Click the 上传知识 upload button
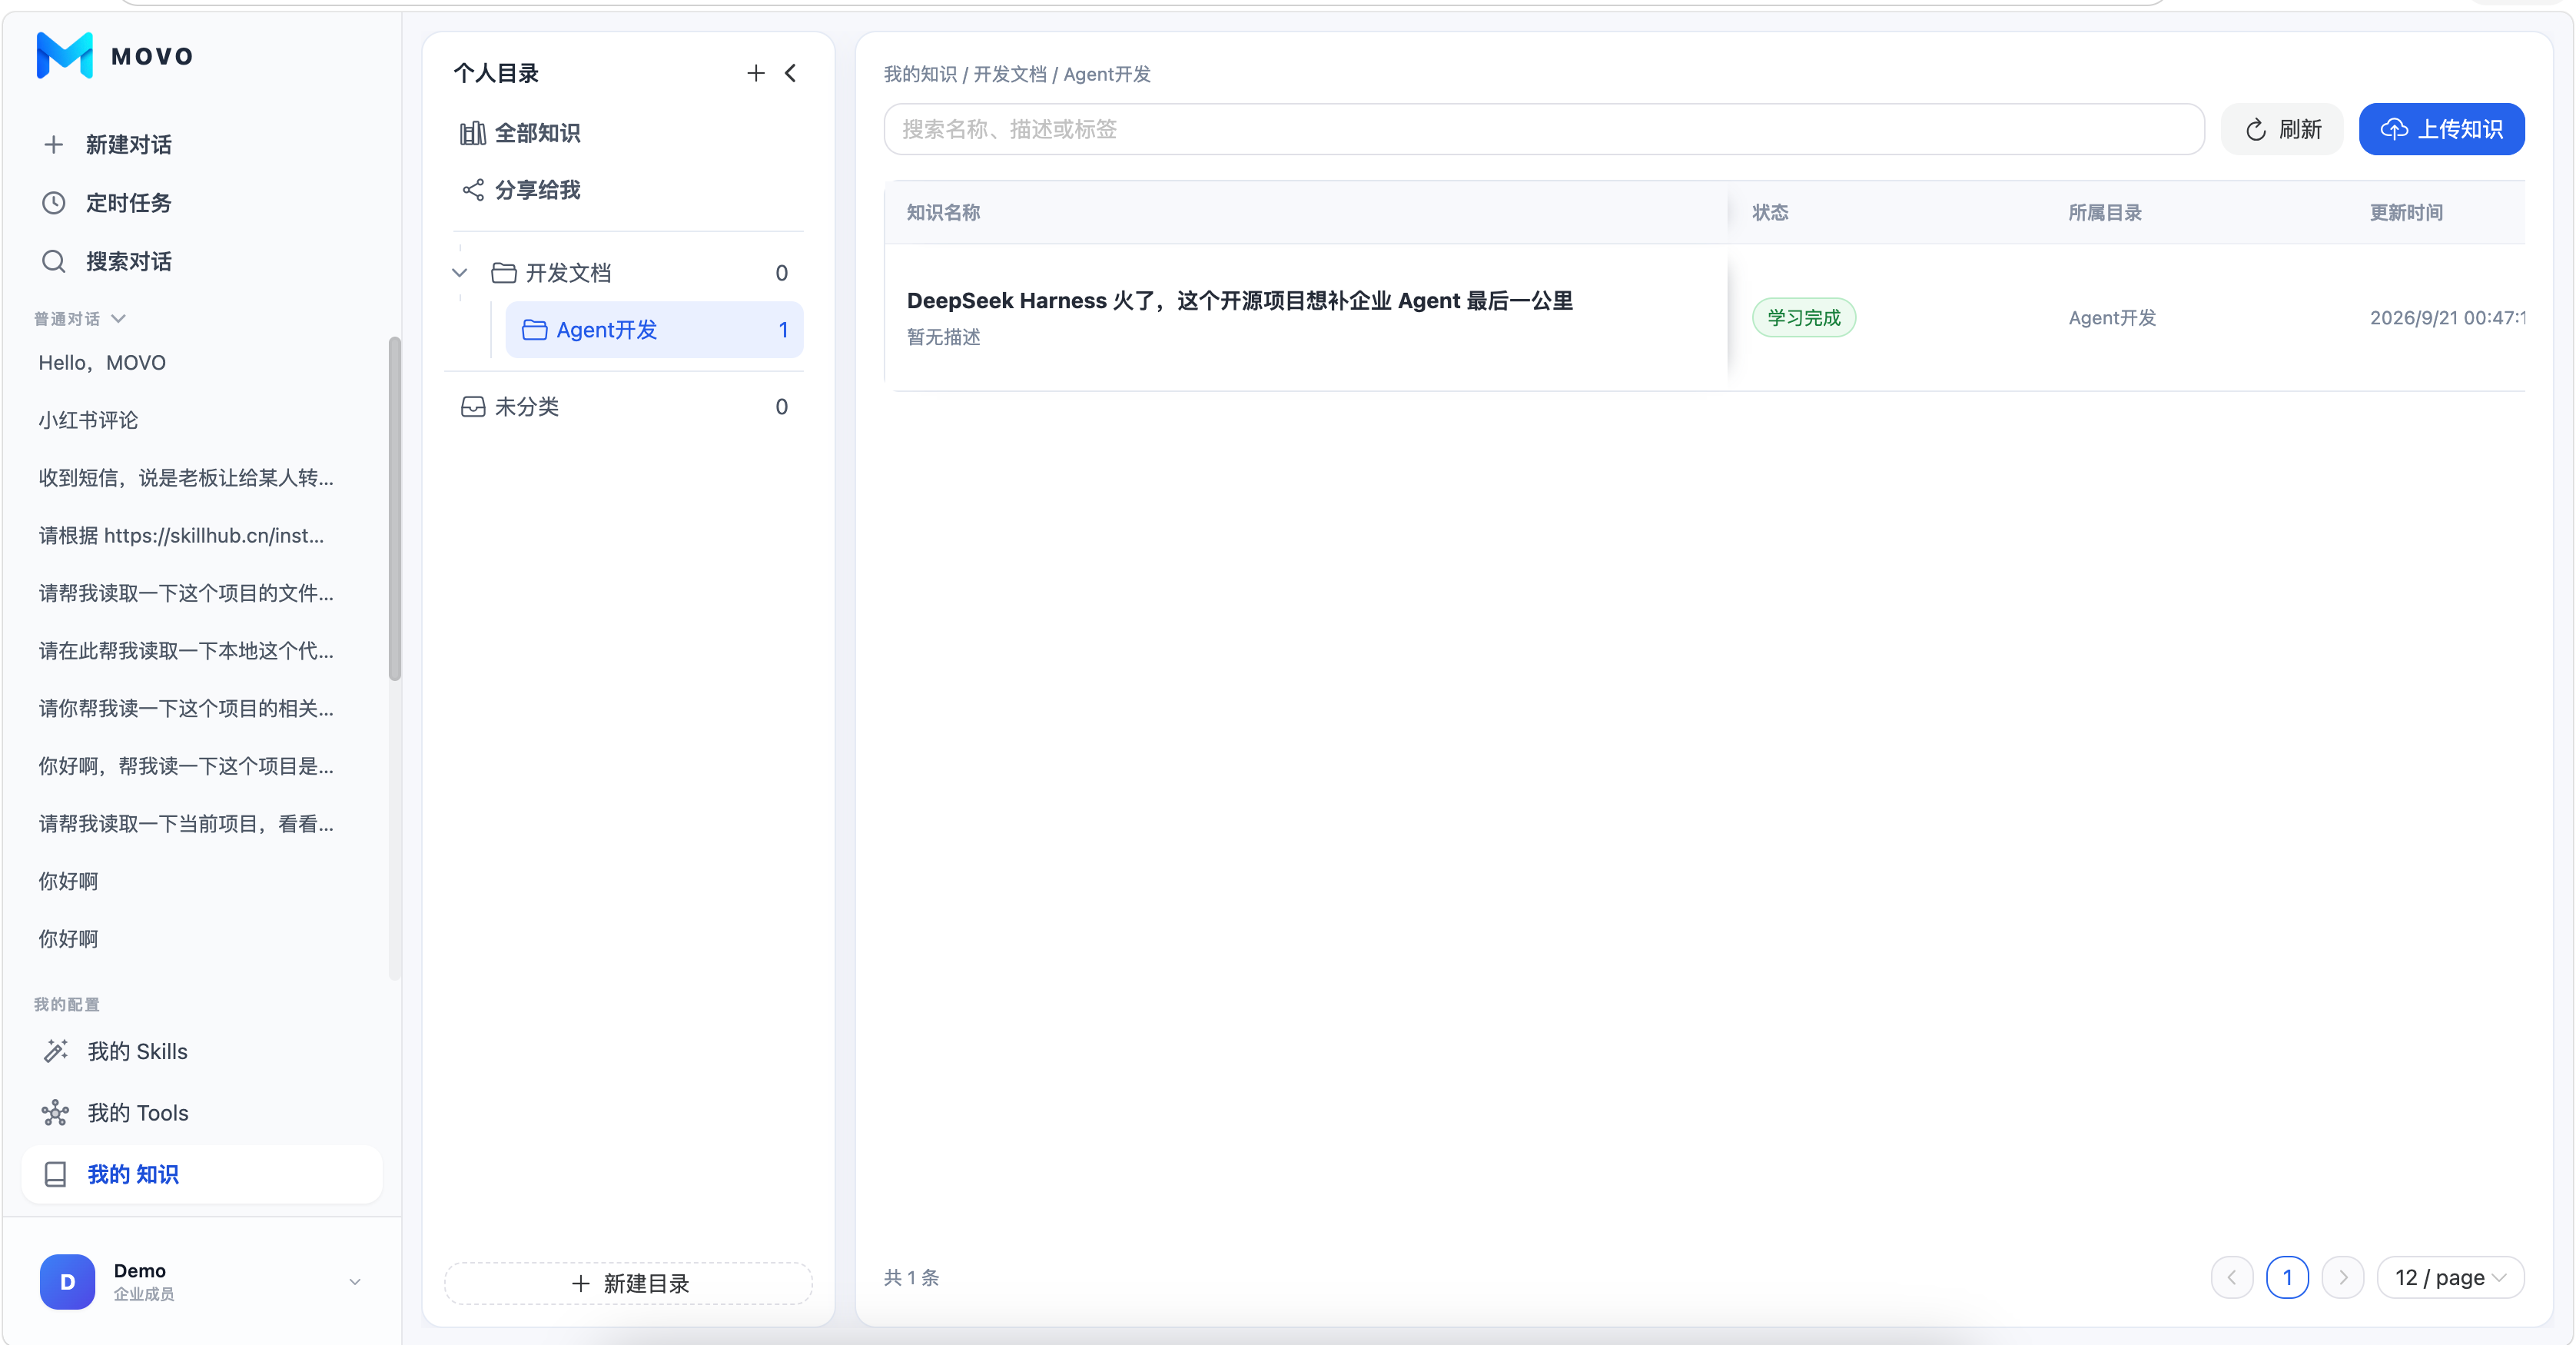 tap(2441, 129)
